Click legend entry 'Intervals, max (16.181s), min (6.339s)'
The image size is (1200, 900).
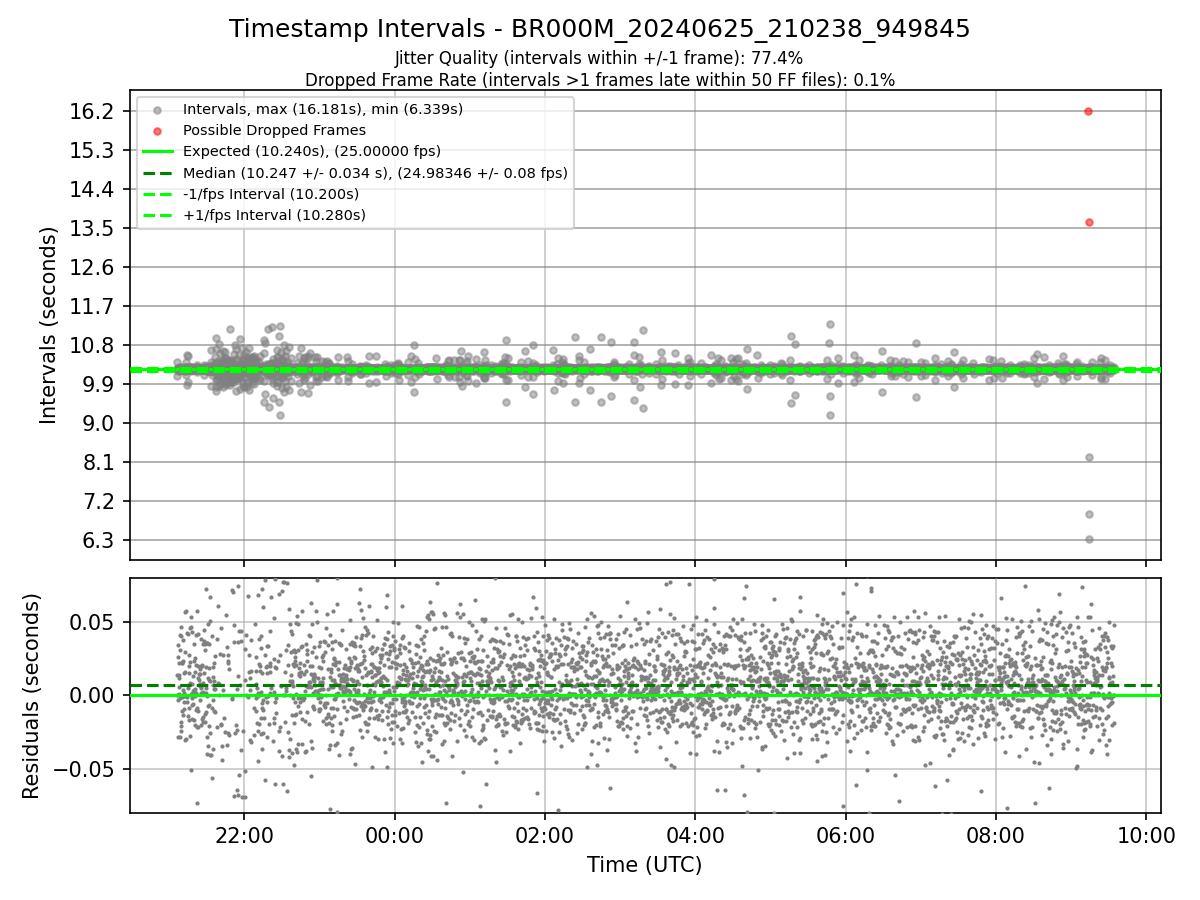pyautogui.click(x=323, y=108)
